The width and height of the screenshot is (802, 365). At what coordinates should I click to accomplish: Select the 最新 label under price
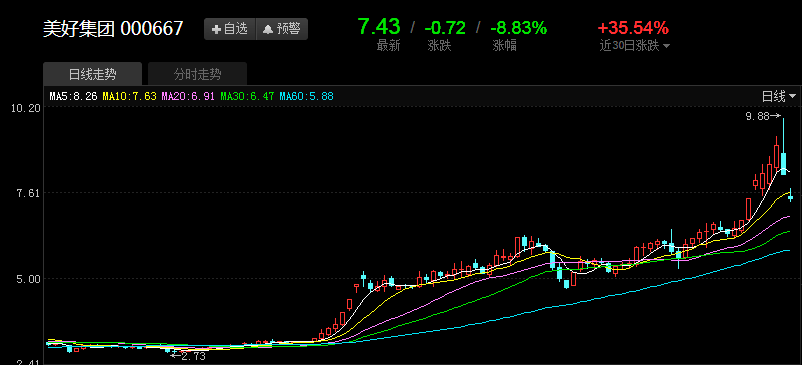coord(388,46)
